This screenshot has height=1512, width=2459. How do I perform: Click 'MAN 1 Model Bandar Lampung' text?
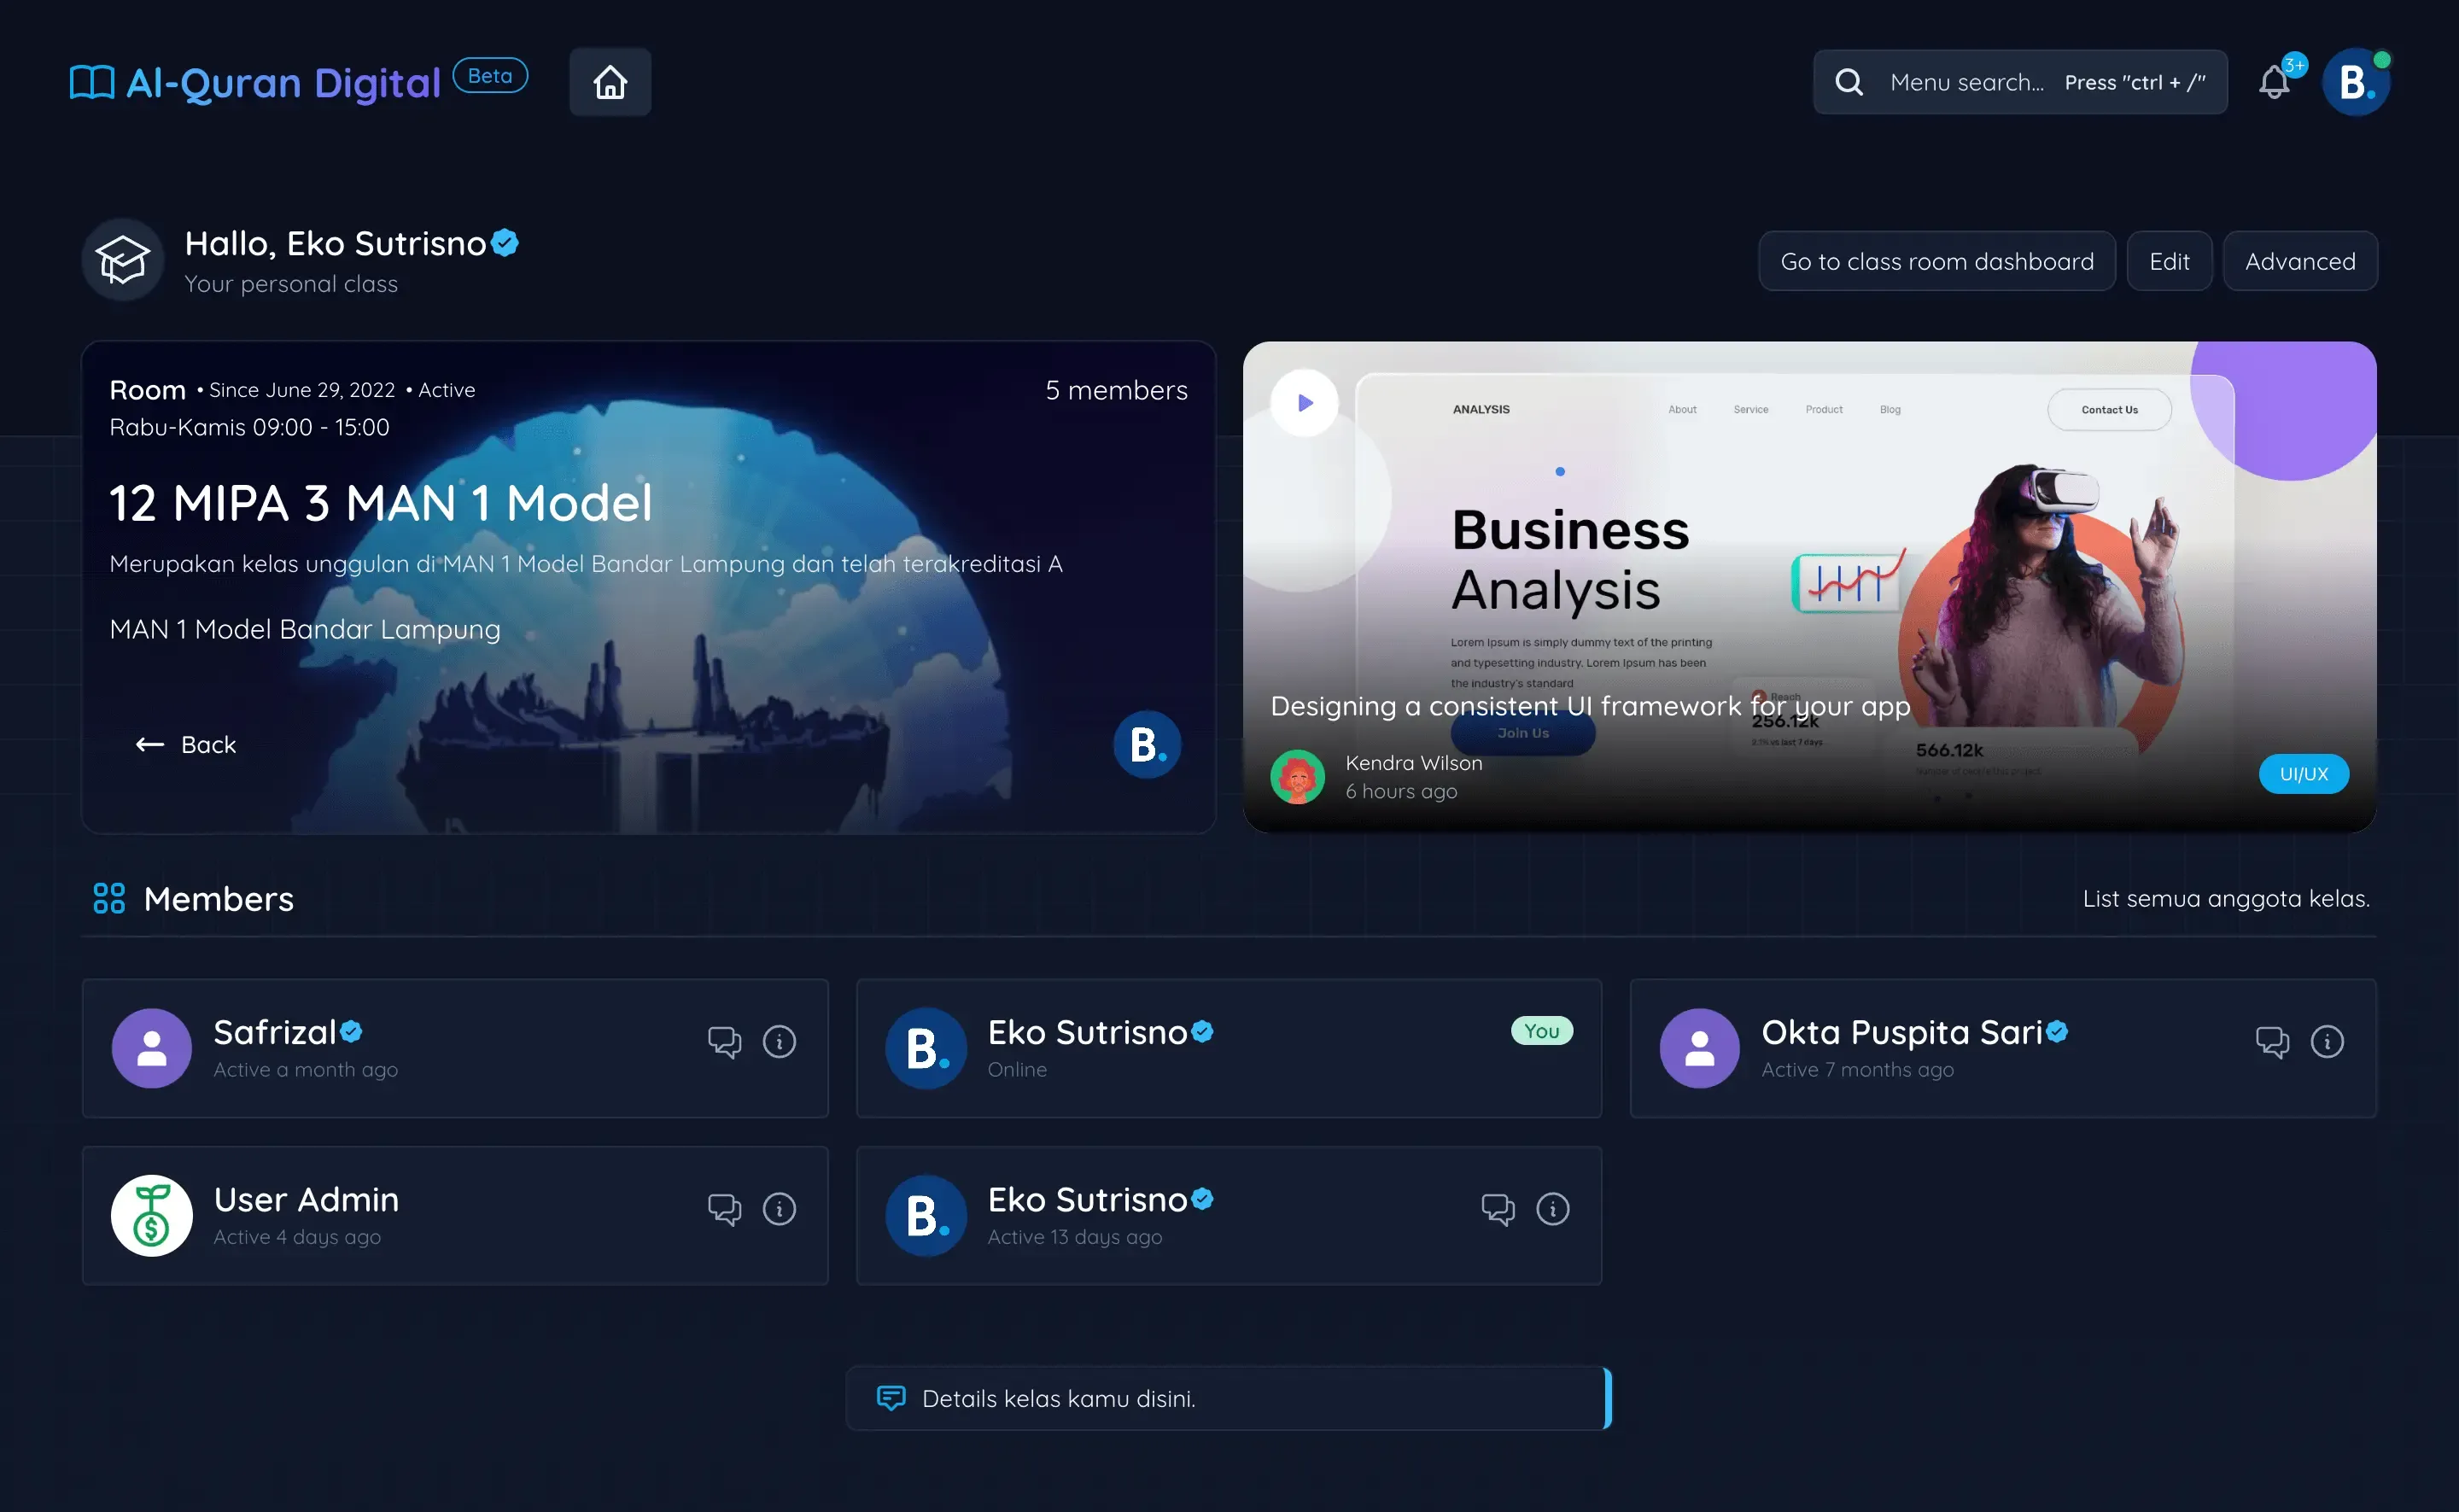pyautogui.click(x=305, y=629)
